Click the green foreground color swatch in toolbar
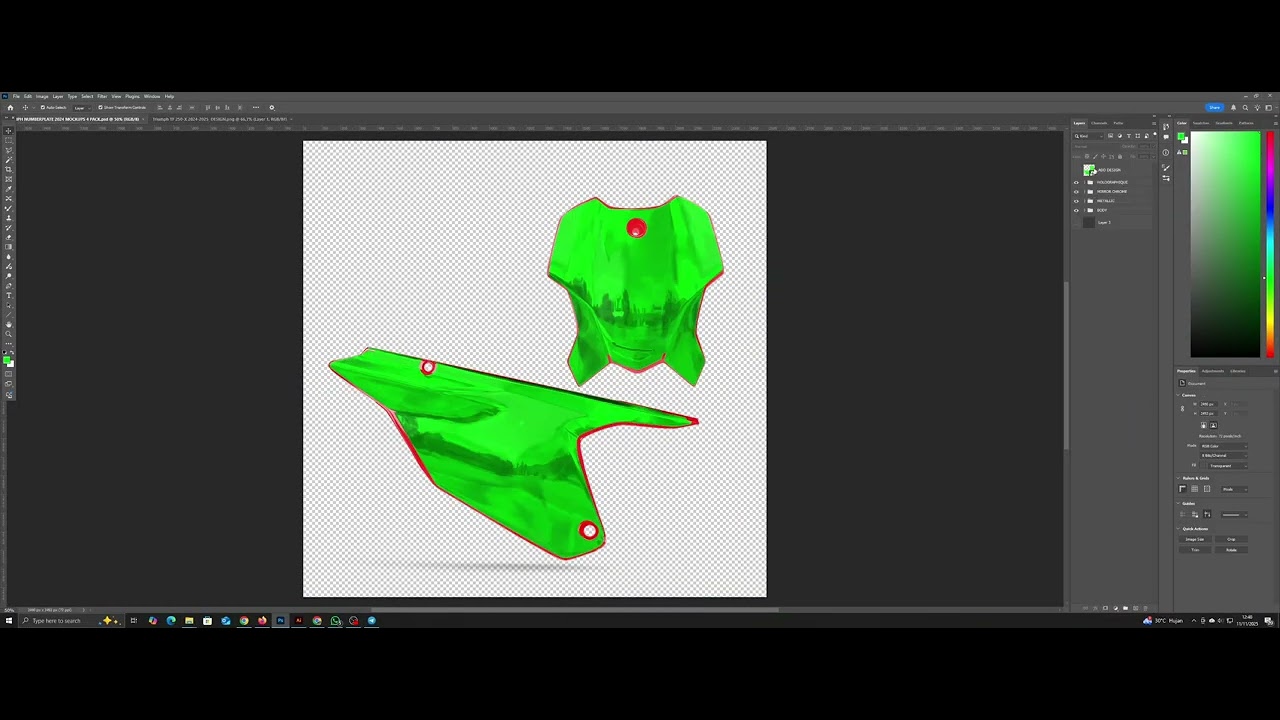Viewport: 1280px width, 720px height. pos(7,359)
